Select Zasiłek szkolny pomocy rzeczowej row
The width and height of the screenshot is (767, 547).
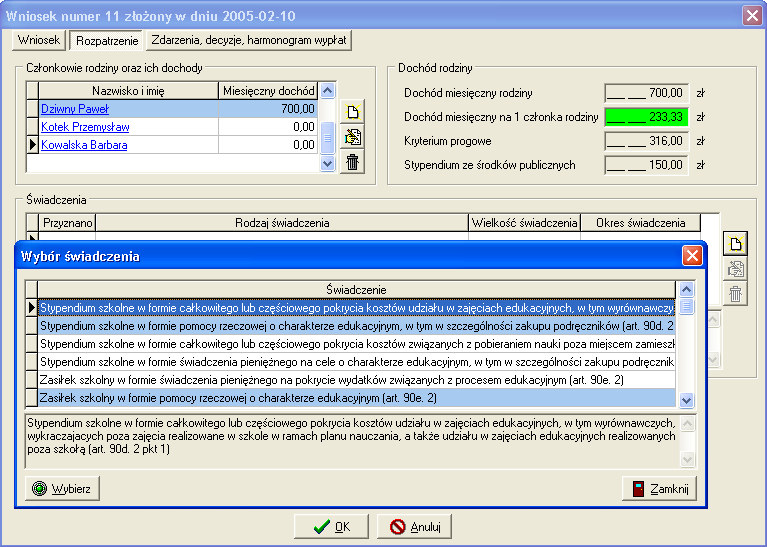tap(357, 398)
